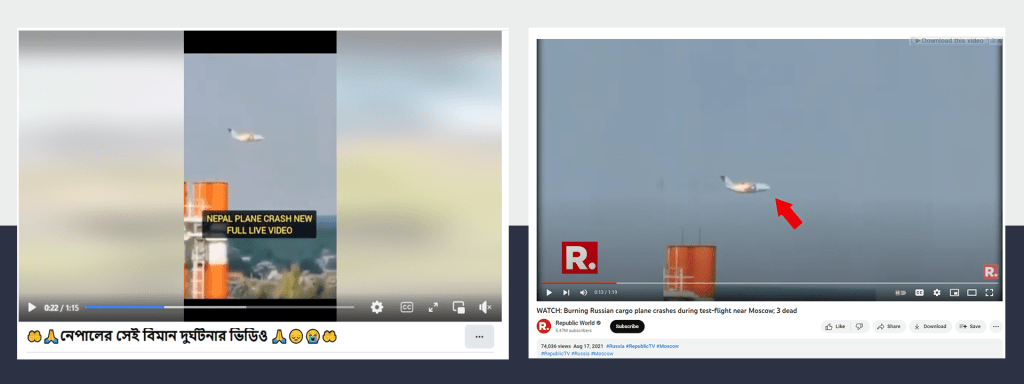
Task: Open picture-in-picture on left video
Action: coord(459,307)
